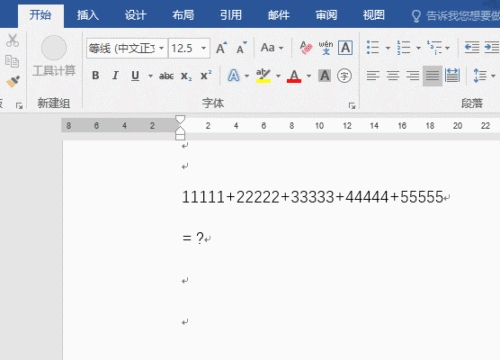This screenshot has height=360, width=500.
Task: Expand font color dropdown arrow
Action: pyautogui.click(x=309, y=76)
